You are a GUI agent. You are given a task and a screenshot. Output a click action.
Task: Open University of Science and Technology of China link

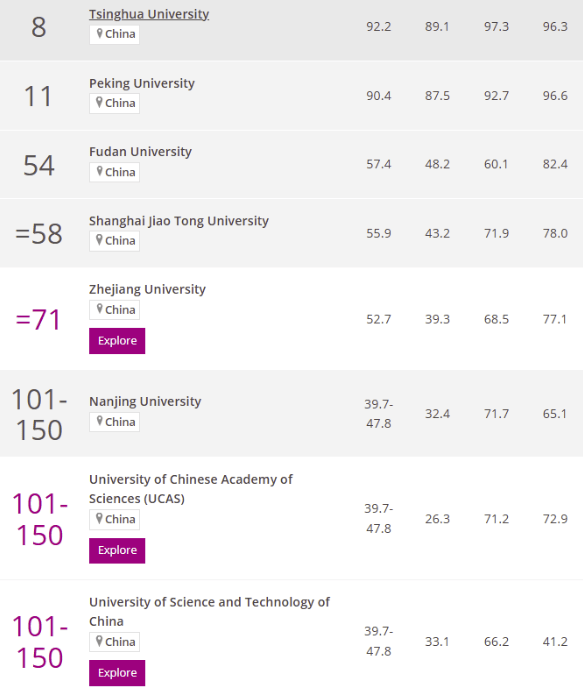pos(209,612)
